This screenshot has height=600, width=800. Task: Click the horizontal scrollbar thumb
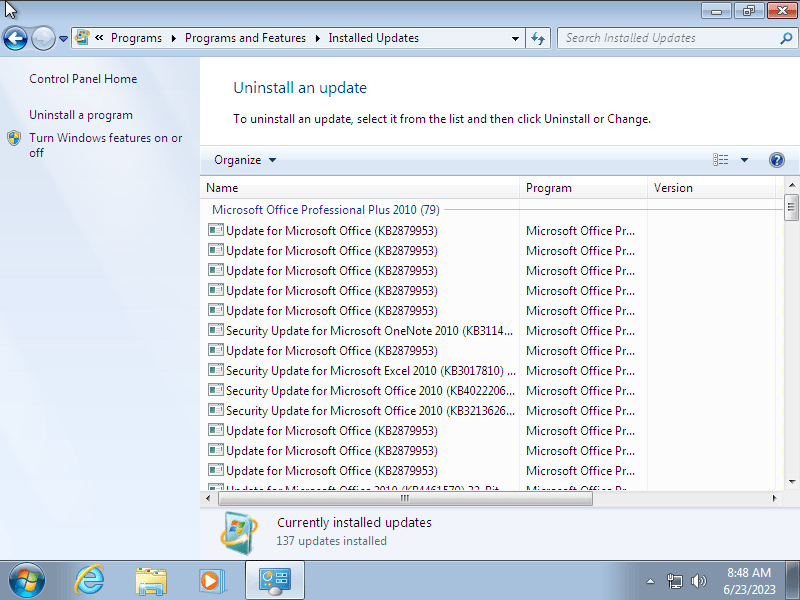pos(406,498)
